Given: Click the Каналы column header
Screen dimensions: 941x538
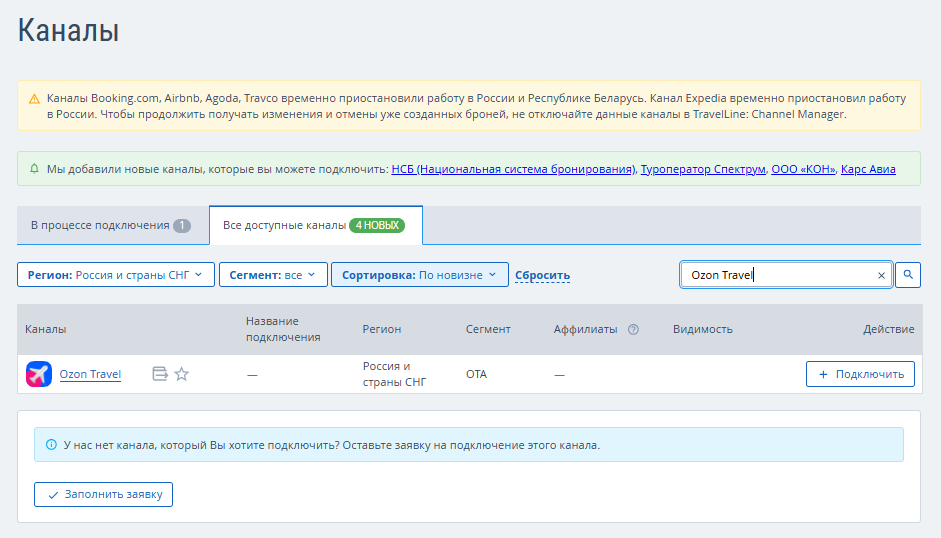Looking at the screenshot, I should click(46, 329).
